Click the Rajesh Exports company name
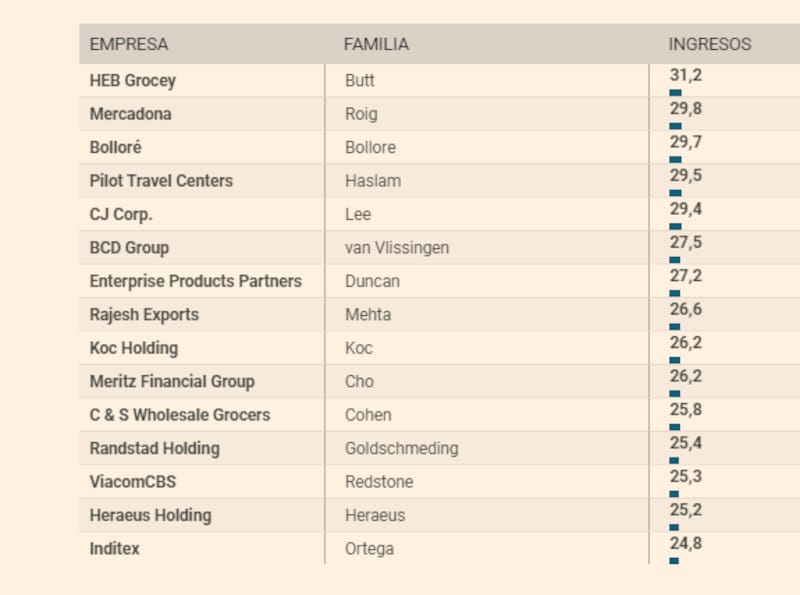 (x=144, y=315)
